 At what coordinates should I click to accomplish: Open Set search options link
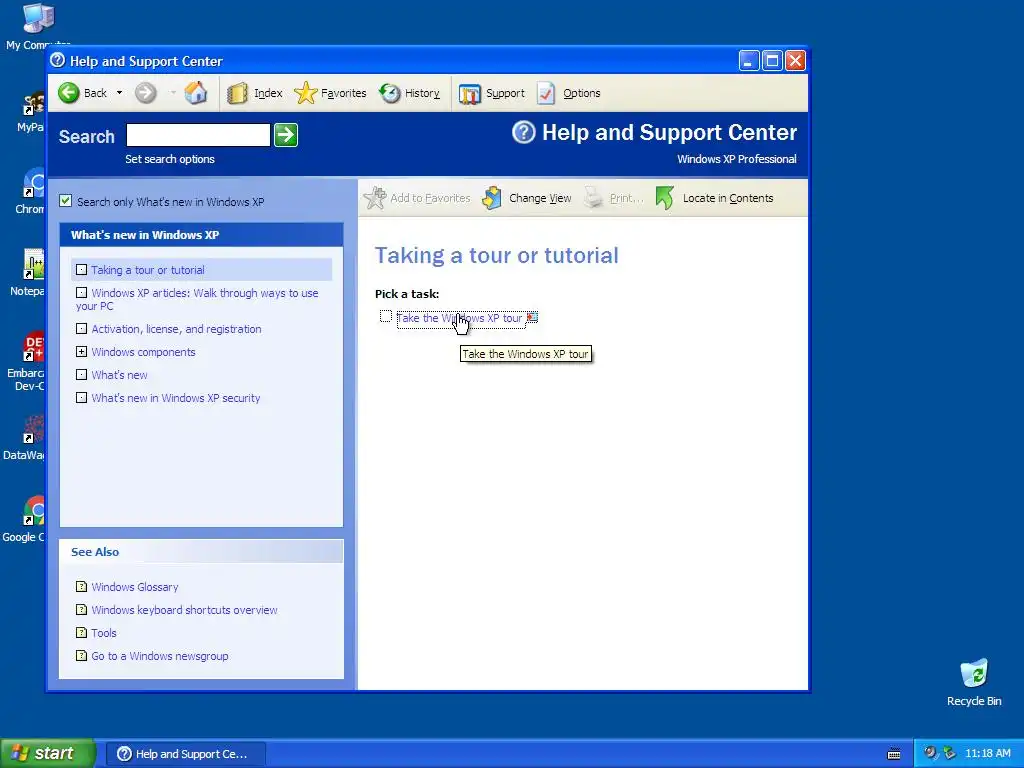170,159
